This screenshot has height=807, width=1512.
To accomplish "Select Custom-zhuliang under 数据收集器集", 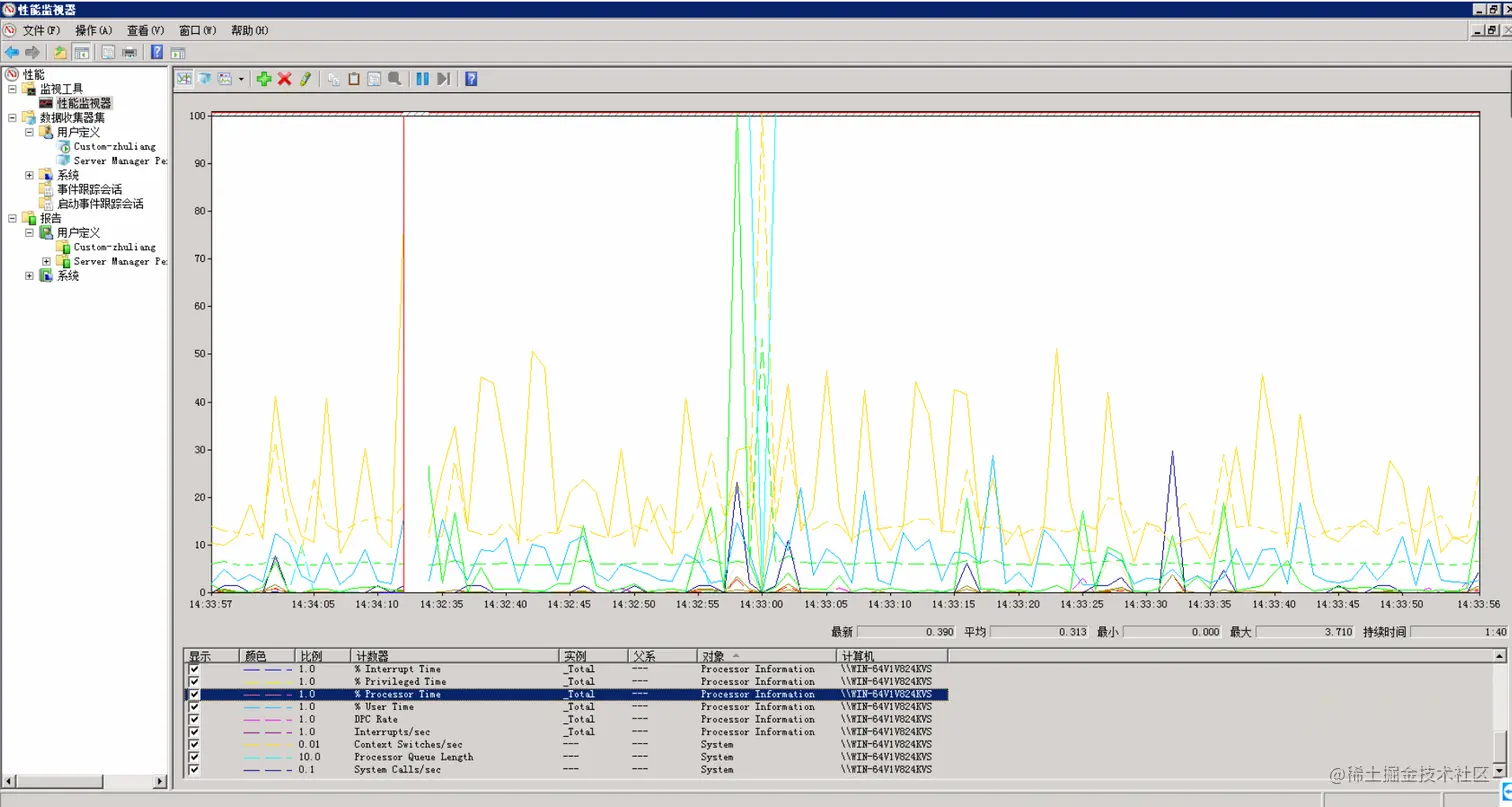I will click(114, 147).
